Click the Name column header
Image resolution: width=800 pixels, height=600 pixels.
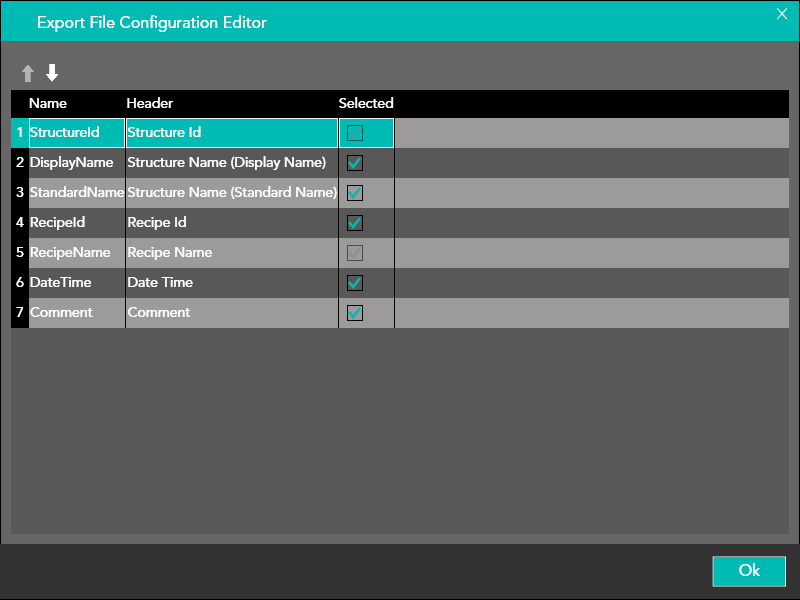(x=48, y=103)
